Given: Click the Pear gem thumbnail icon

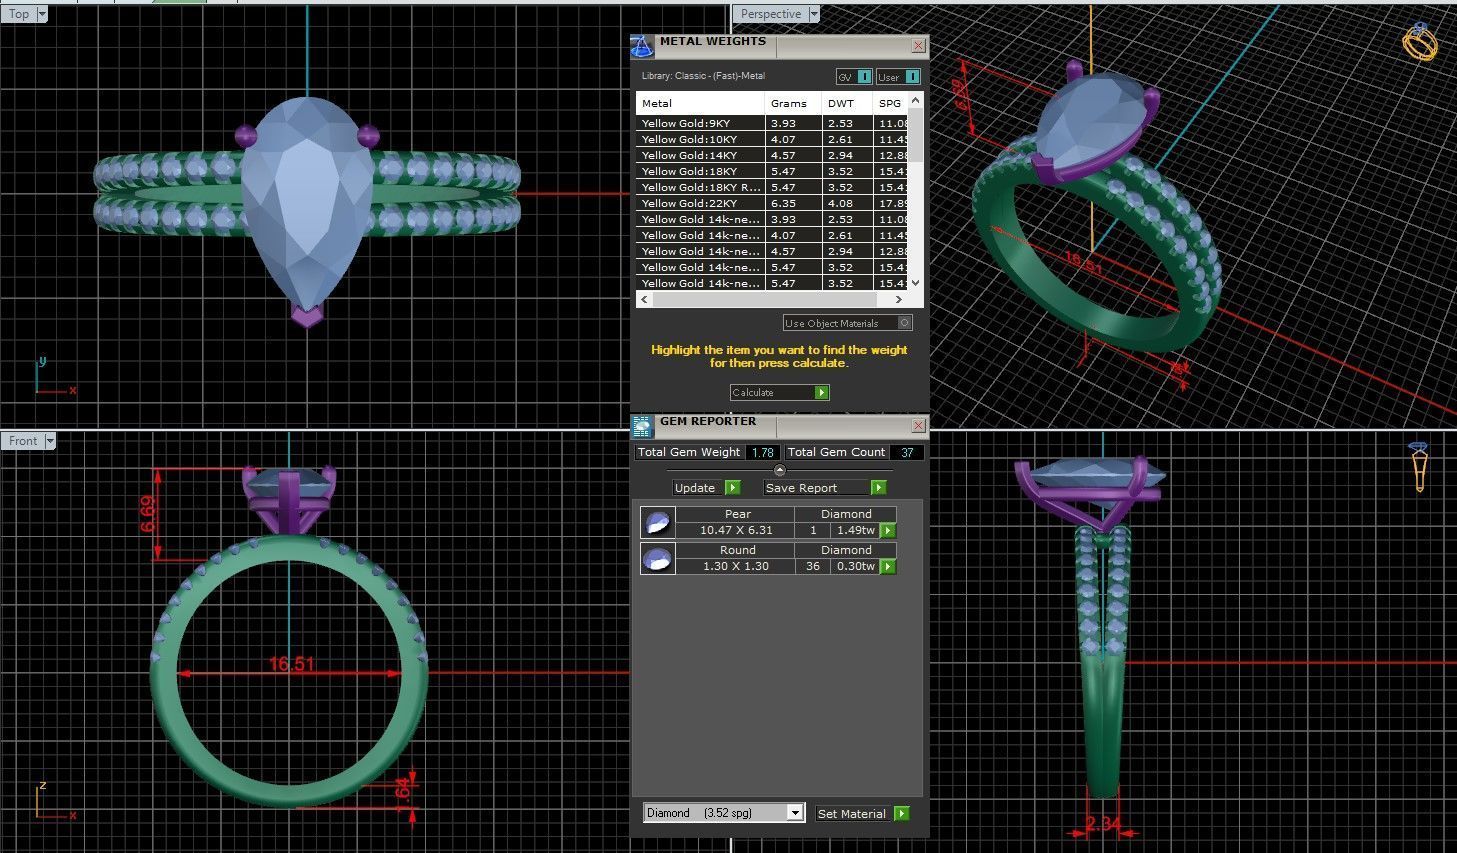Looking at the screenshot, I should pos(657,523).
